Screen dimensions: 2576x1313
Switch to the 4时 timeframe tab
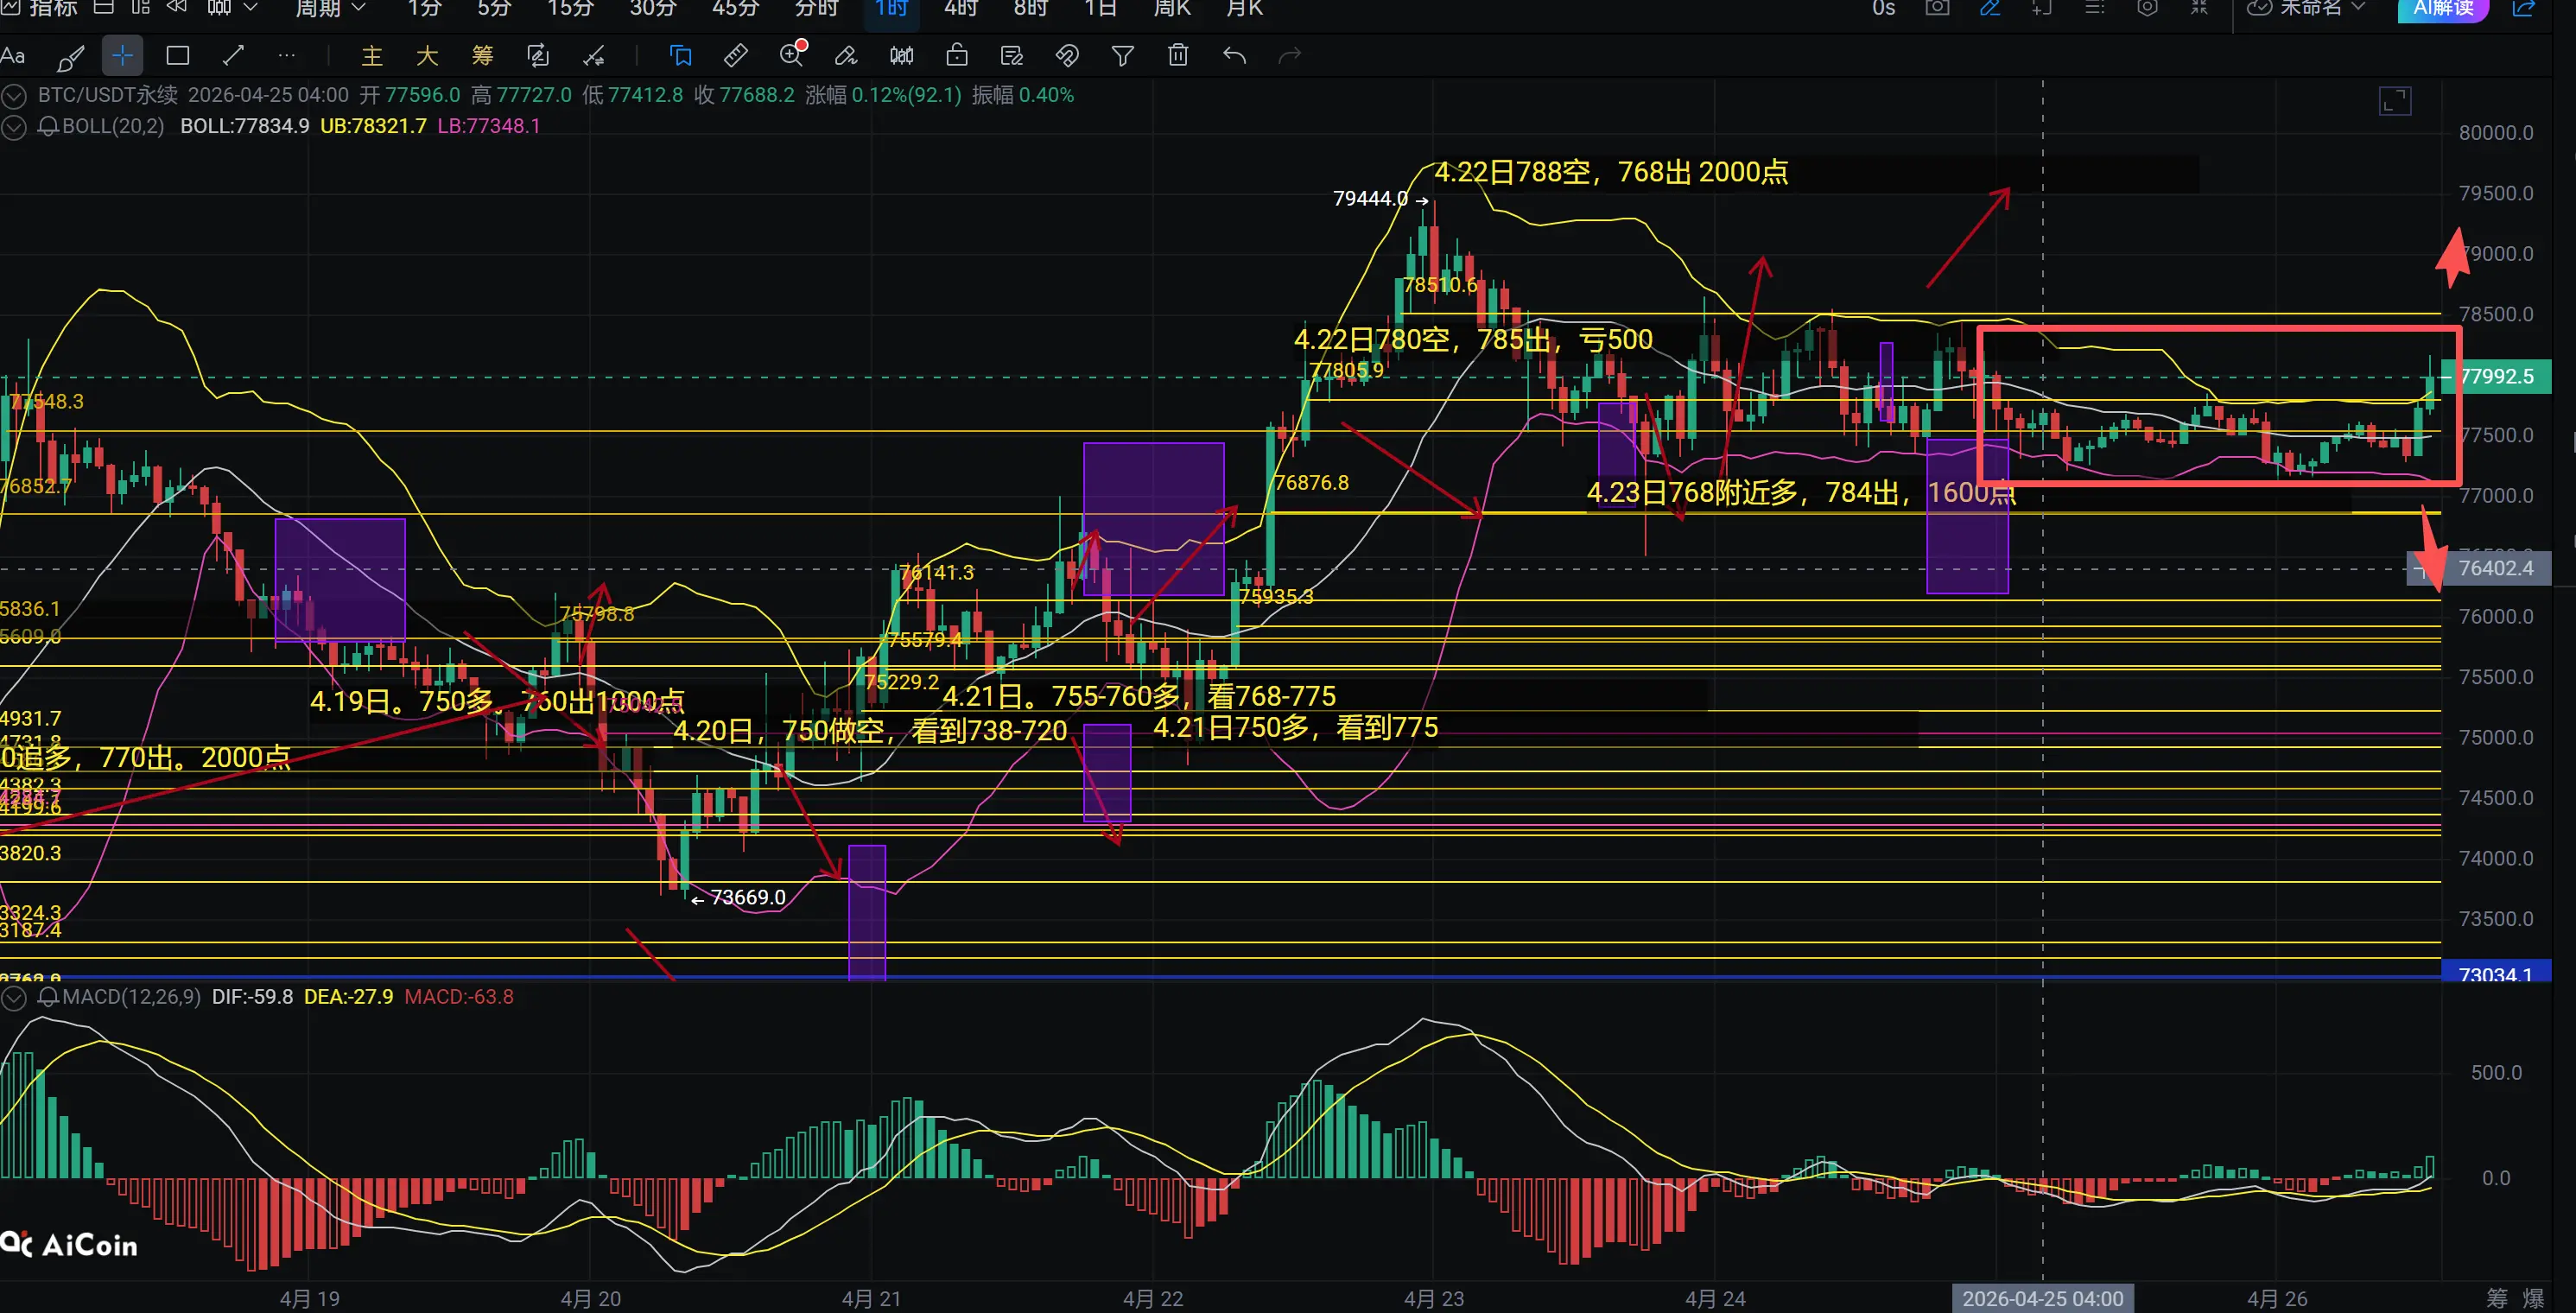click(961, 8)
